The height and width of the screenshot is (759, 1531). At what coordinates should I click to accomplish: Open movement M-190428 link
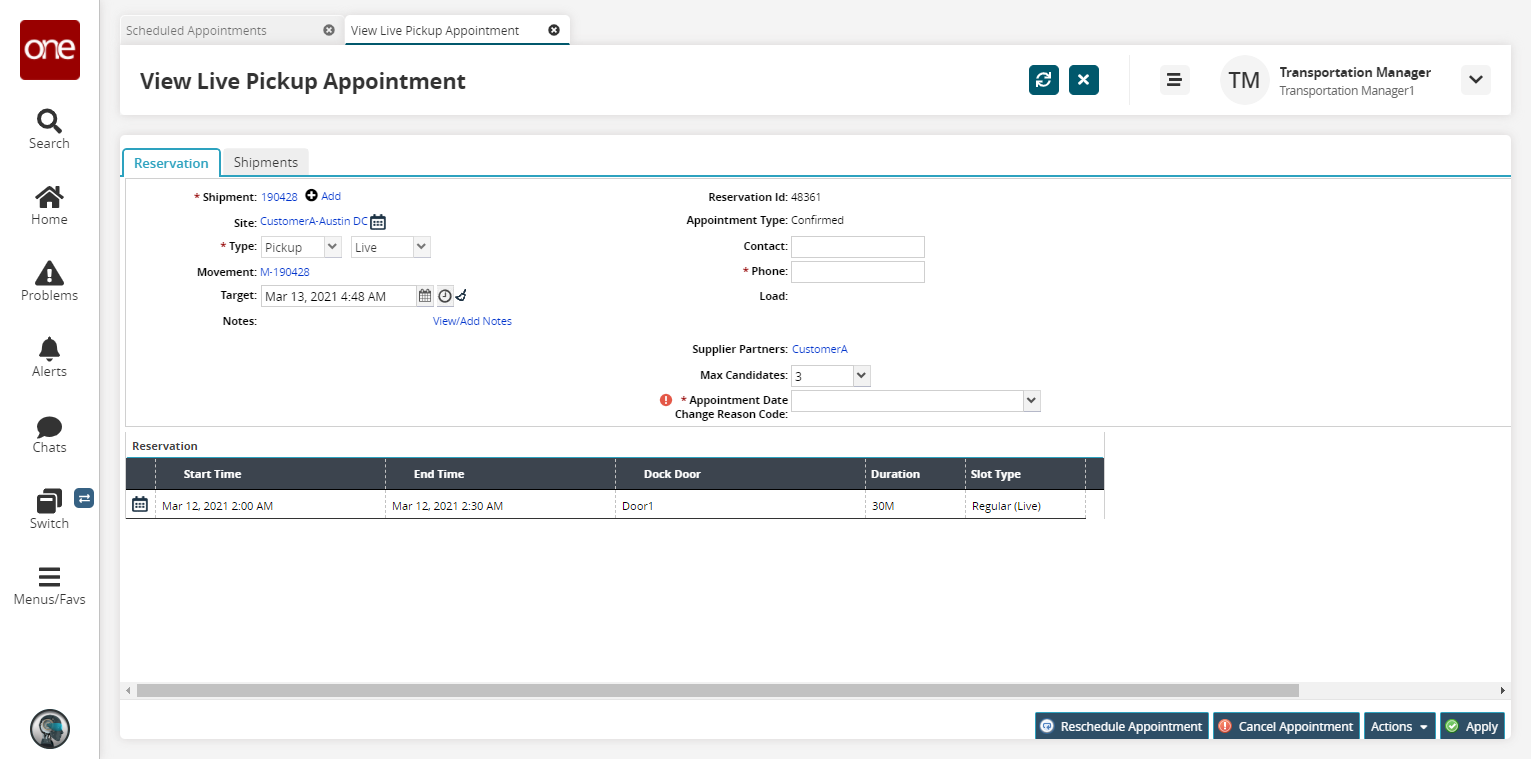point(285,272)
